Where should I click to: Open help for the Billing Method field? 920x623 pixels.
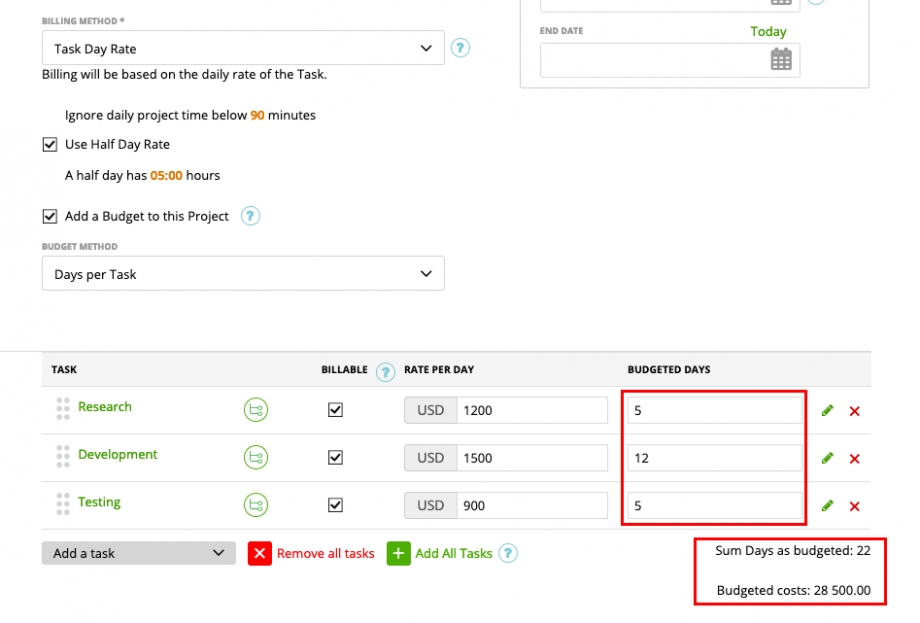460,47
